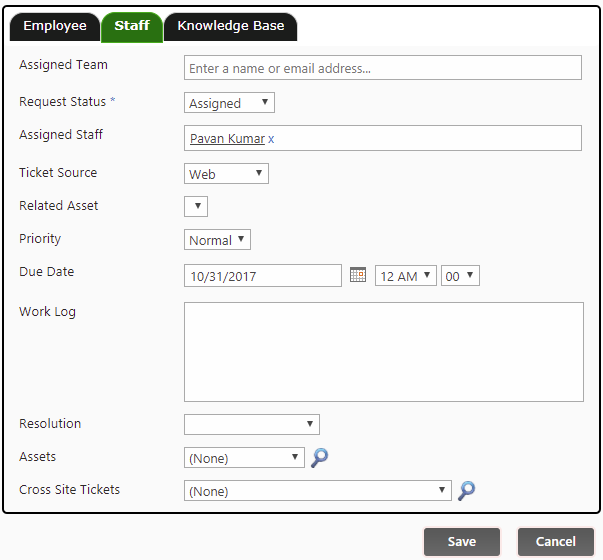Select the Staff tab
This screenshot has width=603, height=560.
pos(132,27)
